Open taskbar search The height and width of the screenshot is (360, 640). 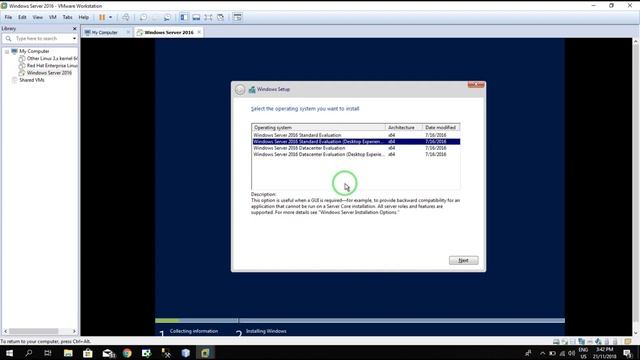point(29,353)
